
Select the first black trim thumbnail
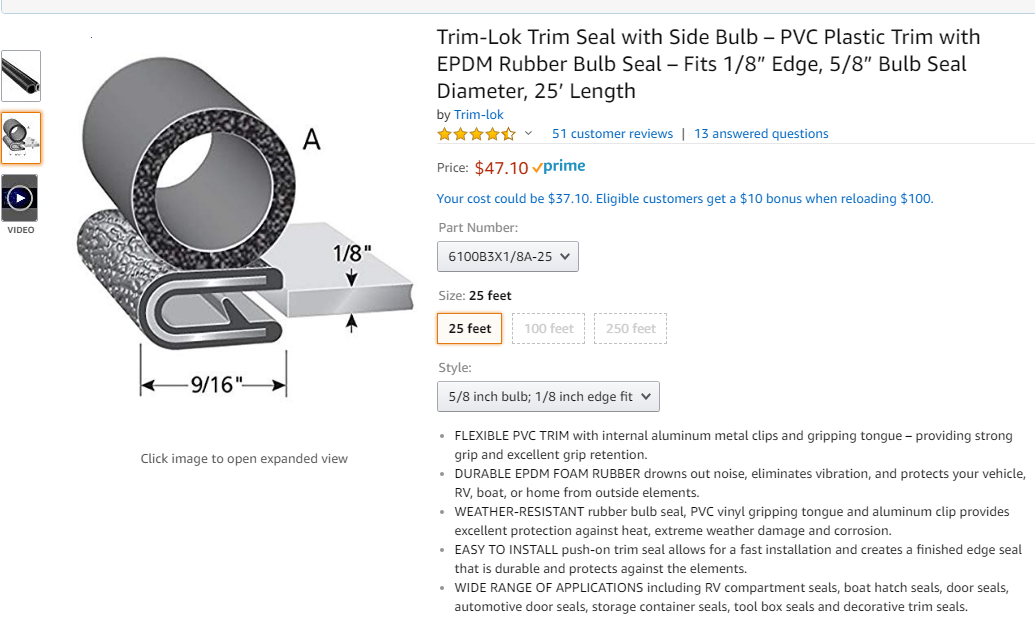(x=21, y=76)
